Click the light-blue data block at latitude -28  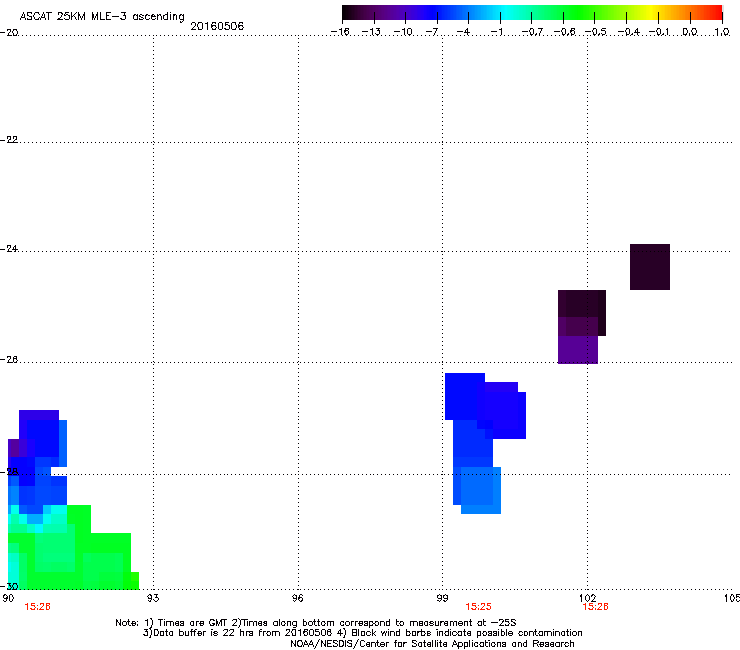(480, 490)
